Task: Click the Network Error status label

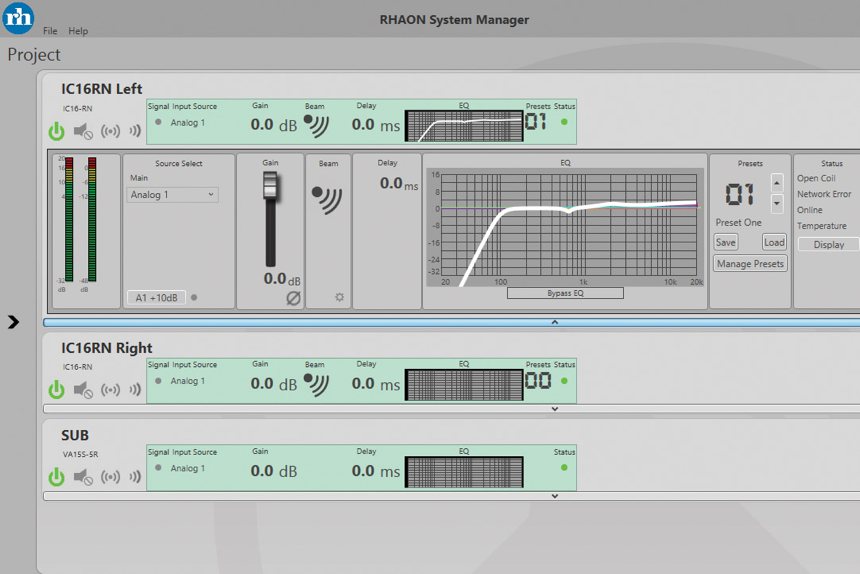Action: tap(824, 194)
